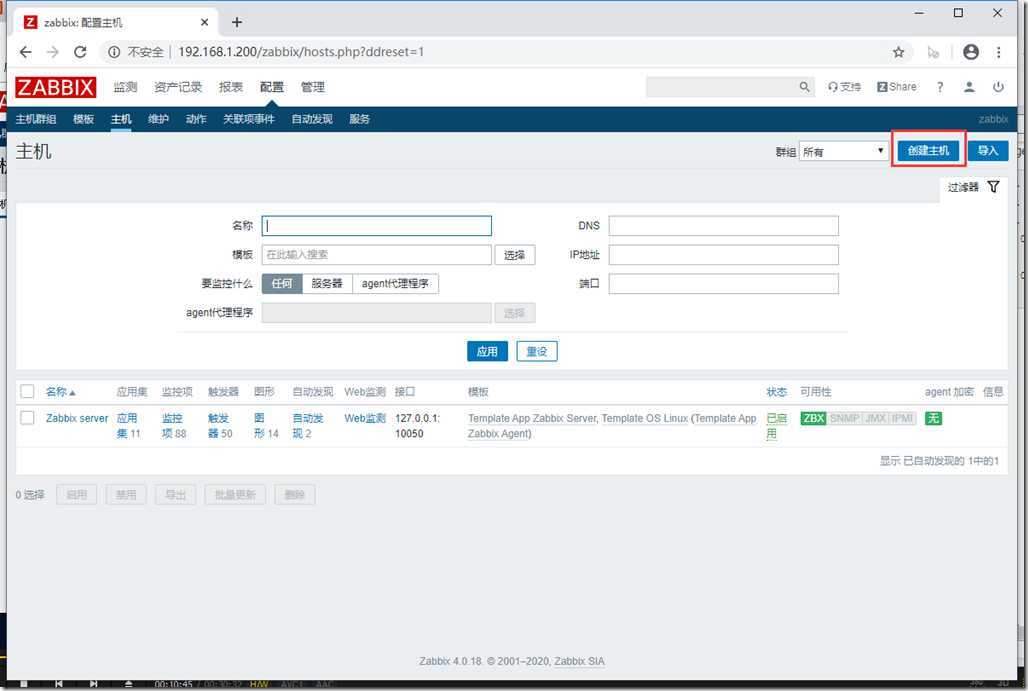Open Chrome three-dot menu
1028x691 pixels.
click(x=998, y=52)
